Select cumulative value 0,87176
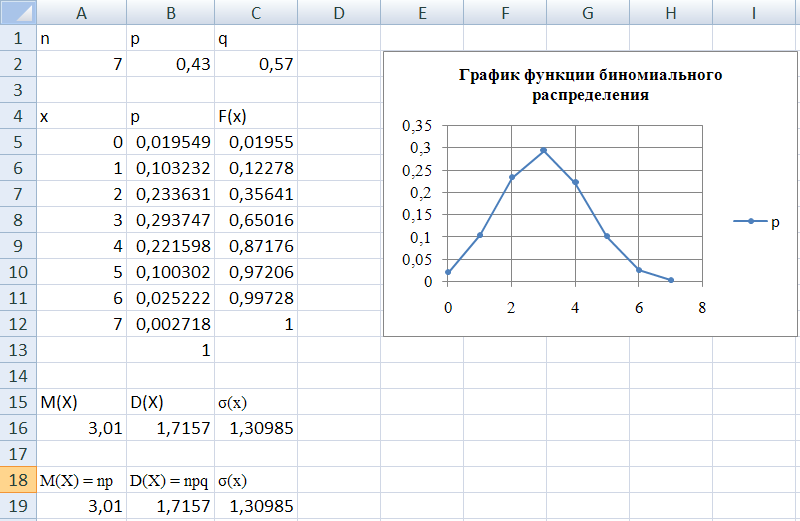 [256, 246]
